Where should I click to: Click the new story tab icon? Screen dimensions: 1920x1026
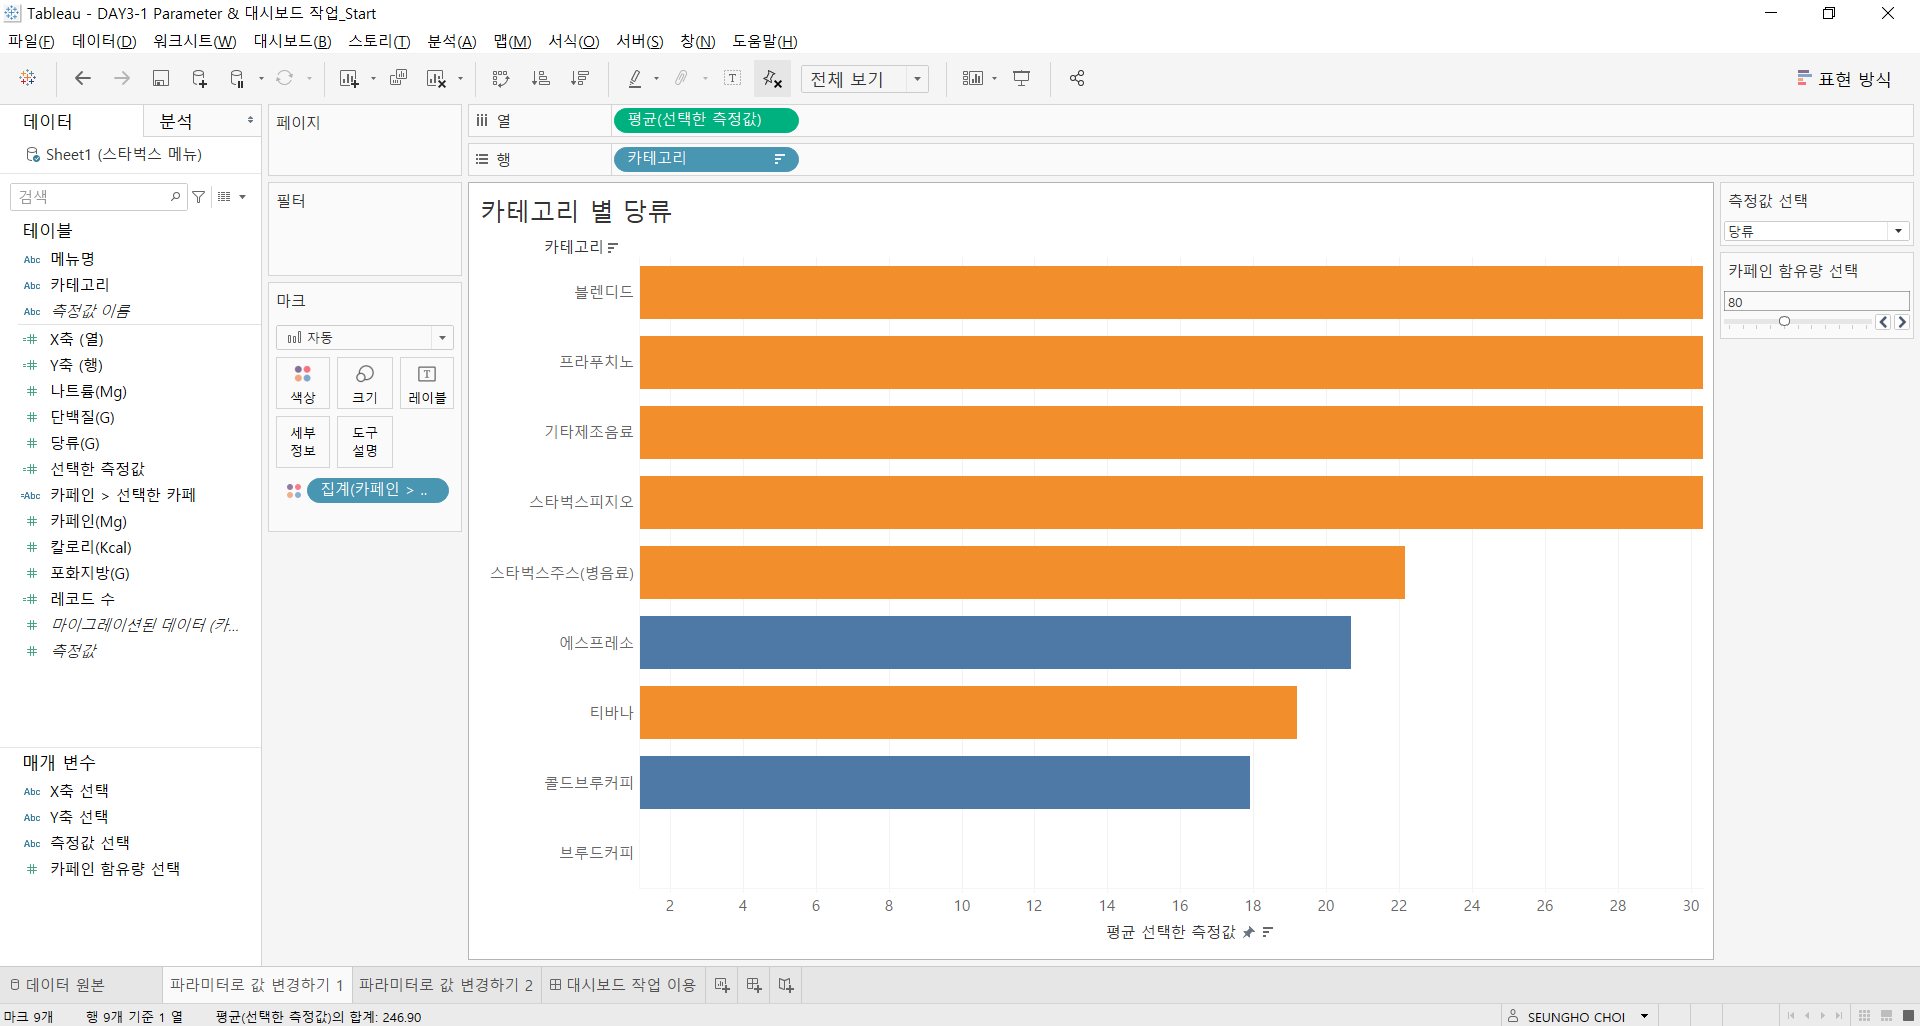point(786,985)
